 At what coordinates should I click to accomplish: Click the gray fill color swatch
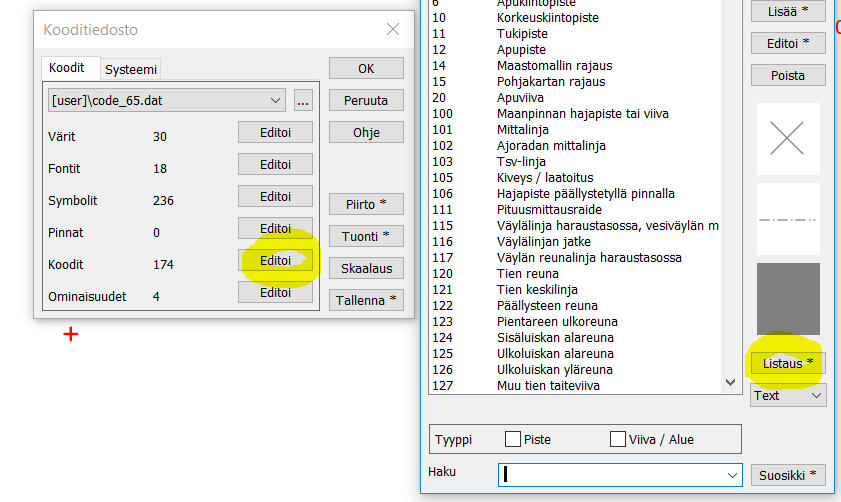pyautogui.click(x=787, y=298)
